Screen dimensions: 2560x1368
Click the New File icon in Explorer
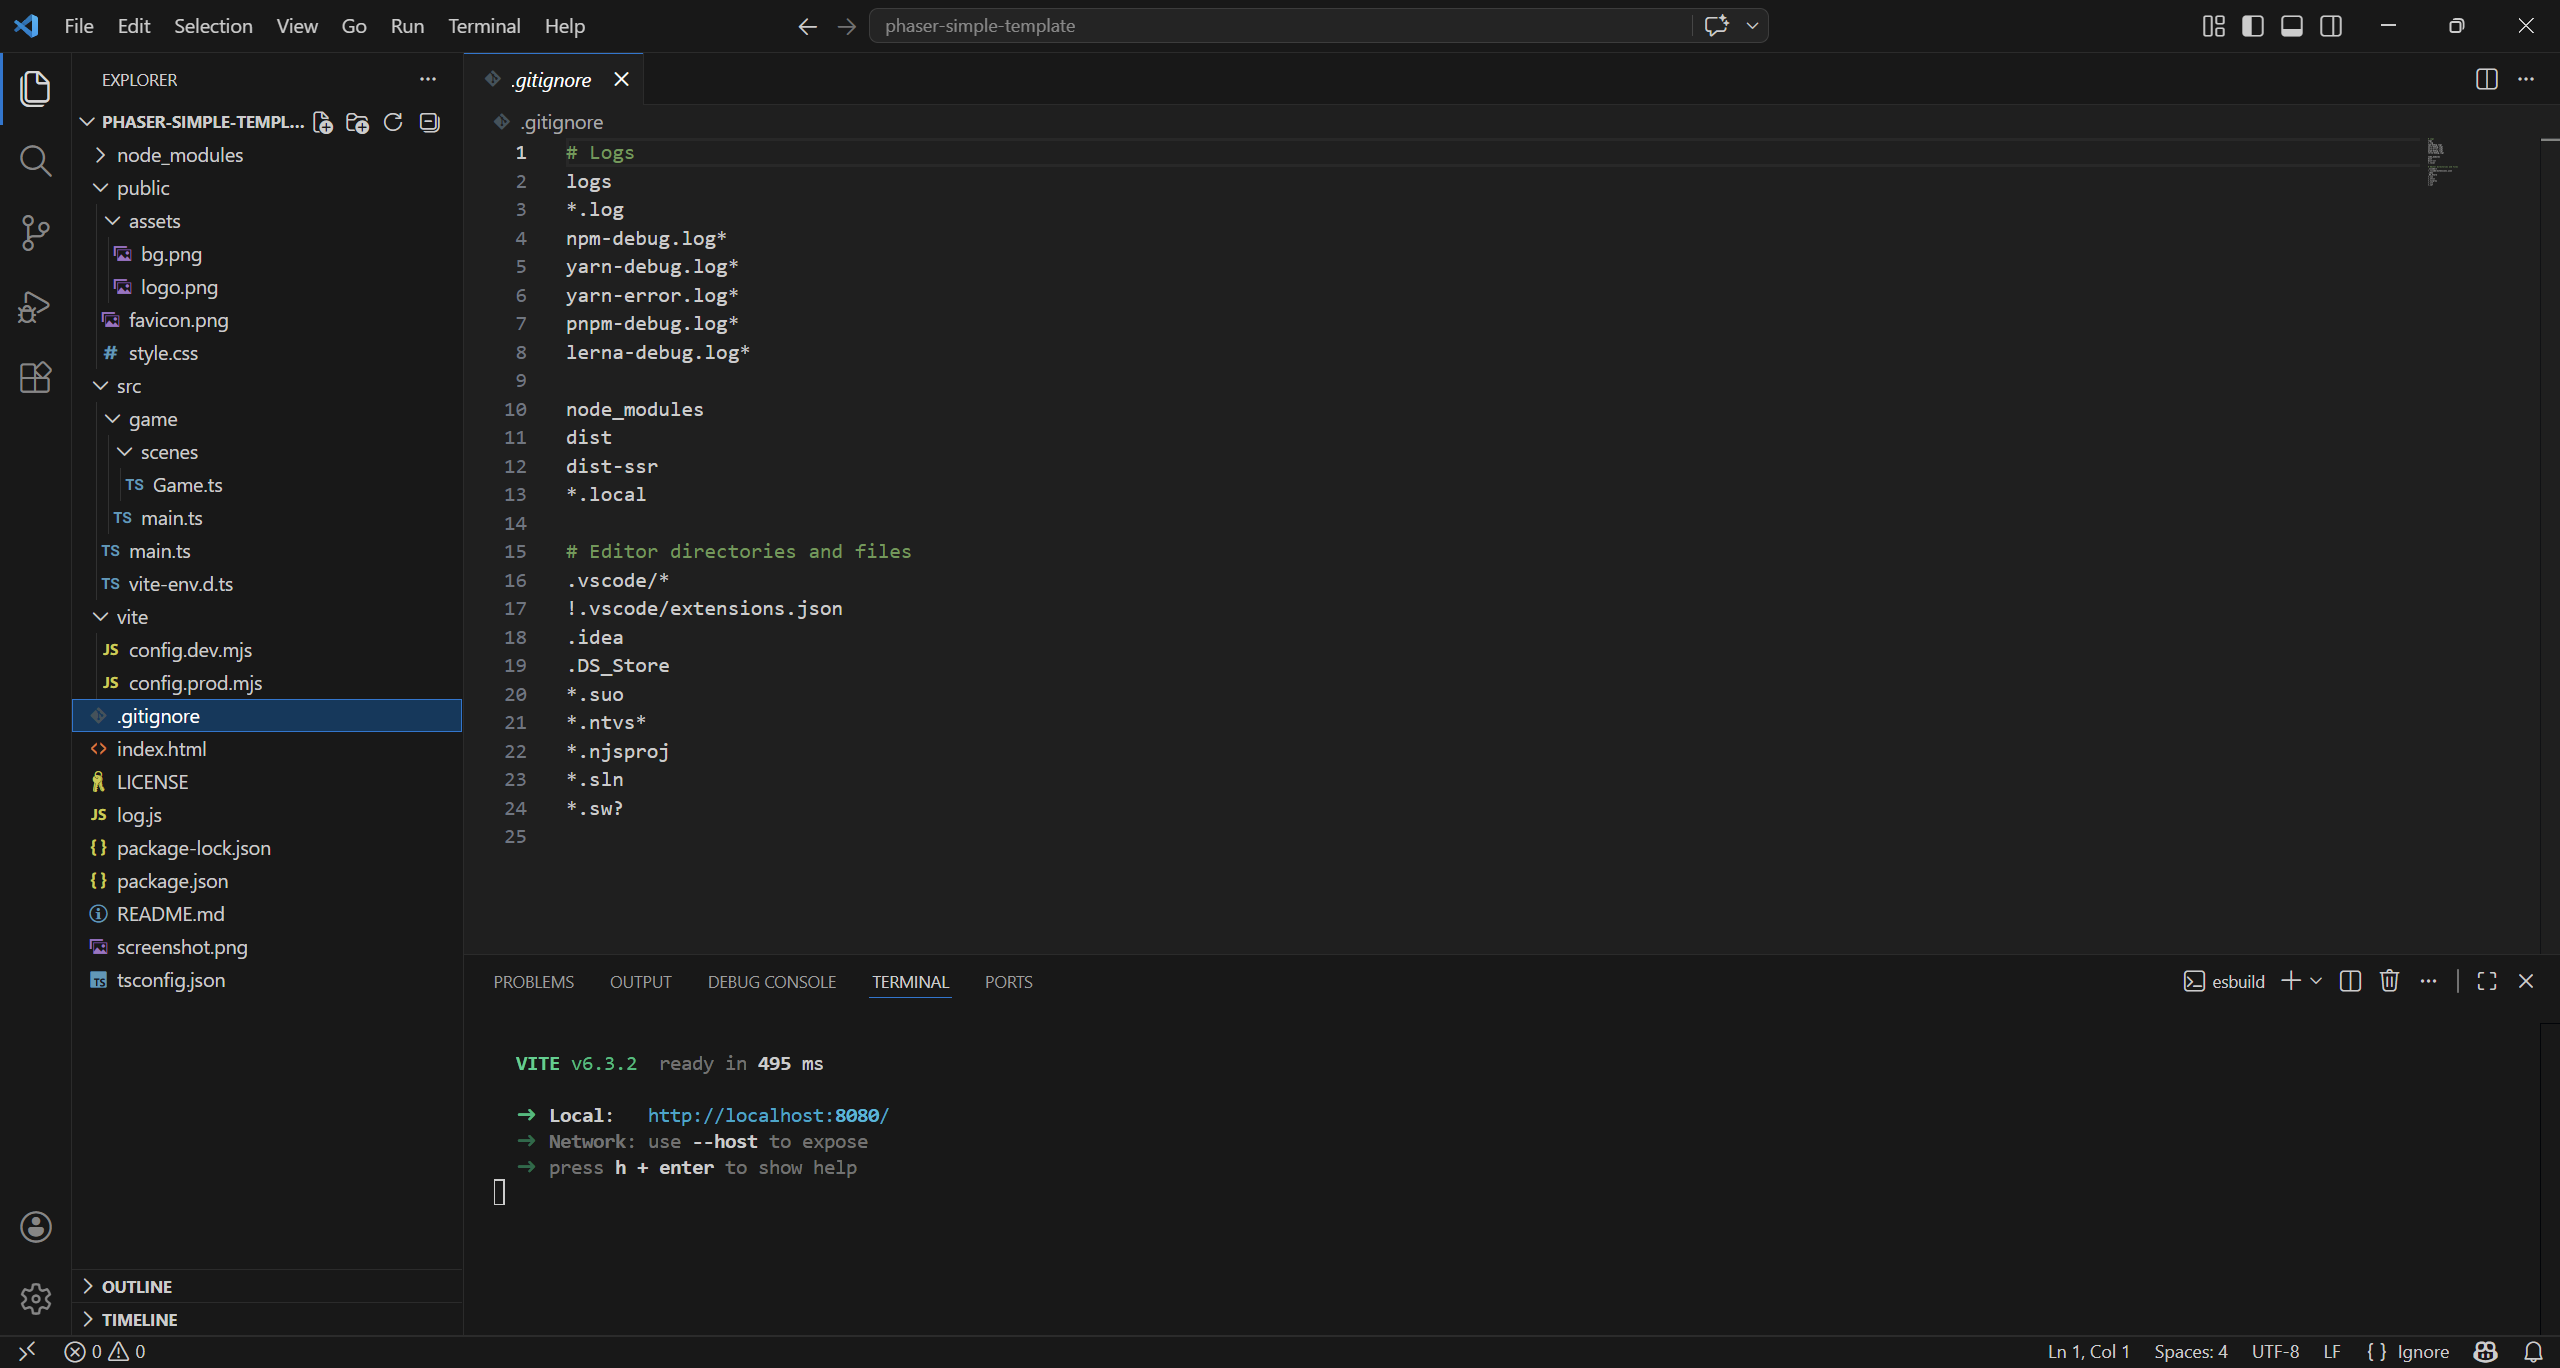click(322, 122)
